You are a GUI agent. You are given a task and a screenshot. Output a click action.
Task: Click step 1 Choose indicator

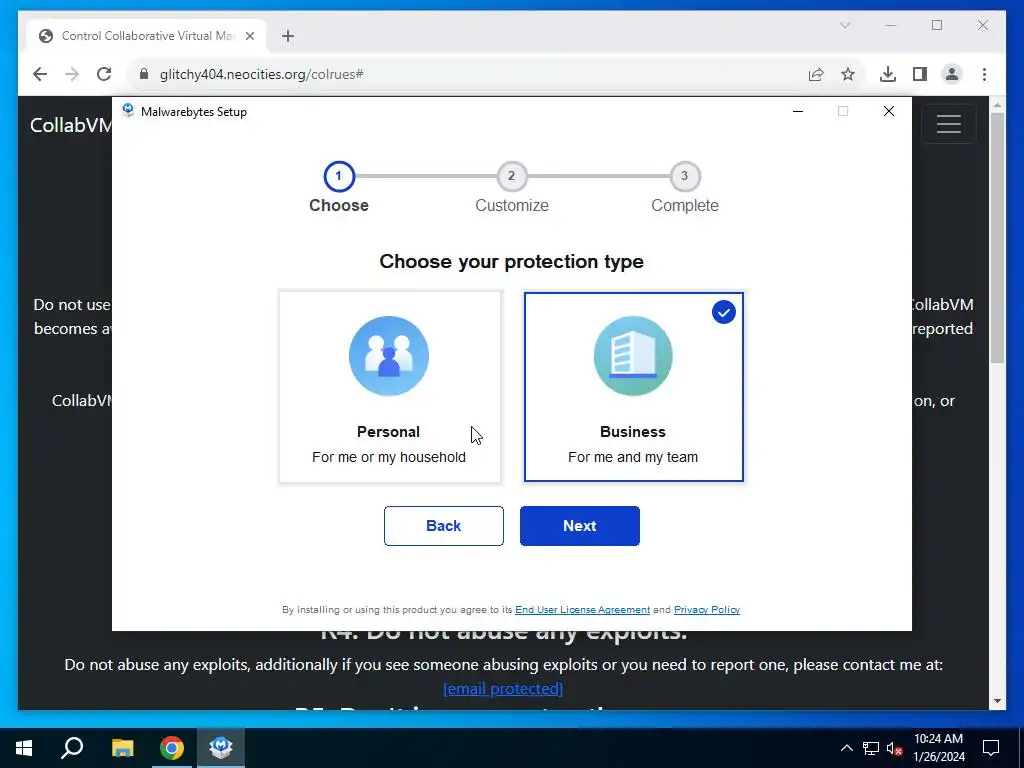[339, 176]
